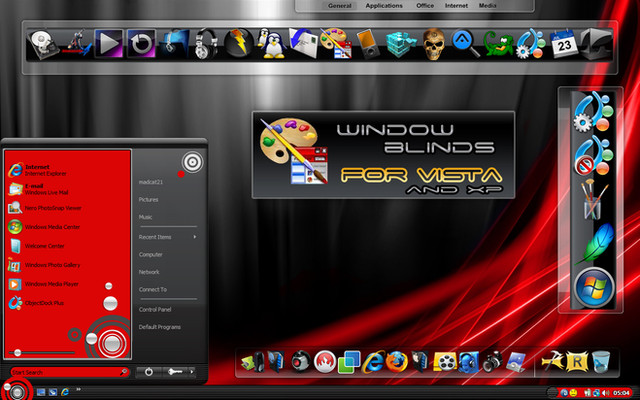The image size is (640, 400).
Task: Open Windows Photo Gallery in Start menu
Action: [x=45, y=265]
